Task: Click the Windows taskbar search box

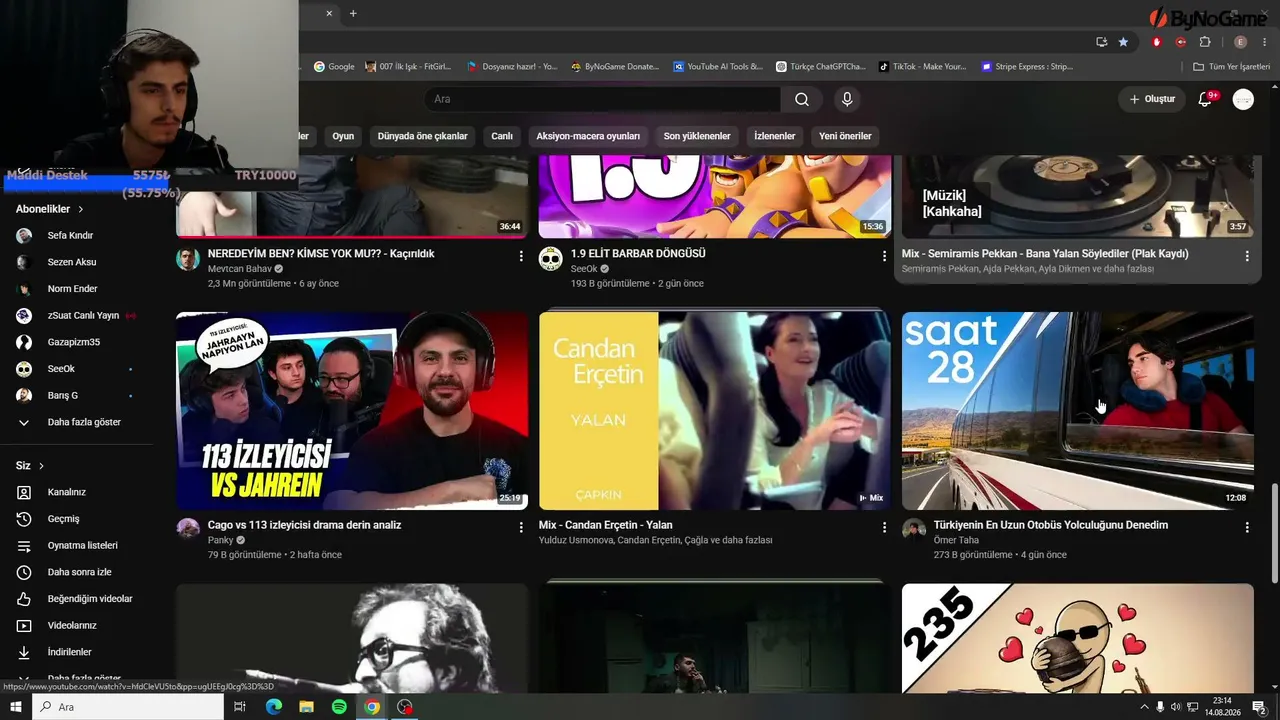Action: [x=128, y=707]
